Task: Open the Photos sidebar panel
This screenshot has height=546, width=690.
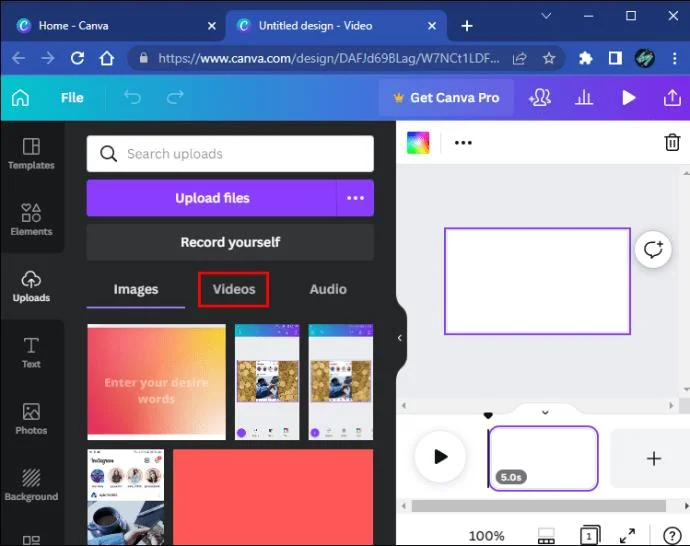Action: (31, 419)
